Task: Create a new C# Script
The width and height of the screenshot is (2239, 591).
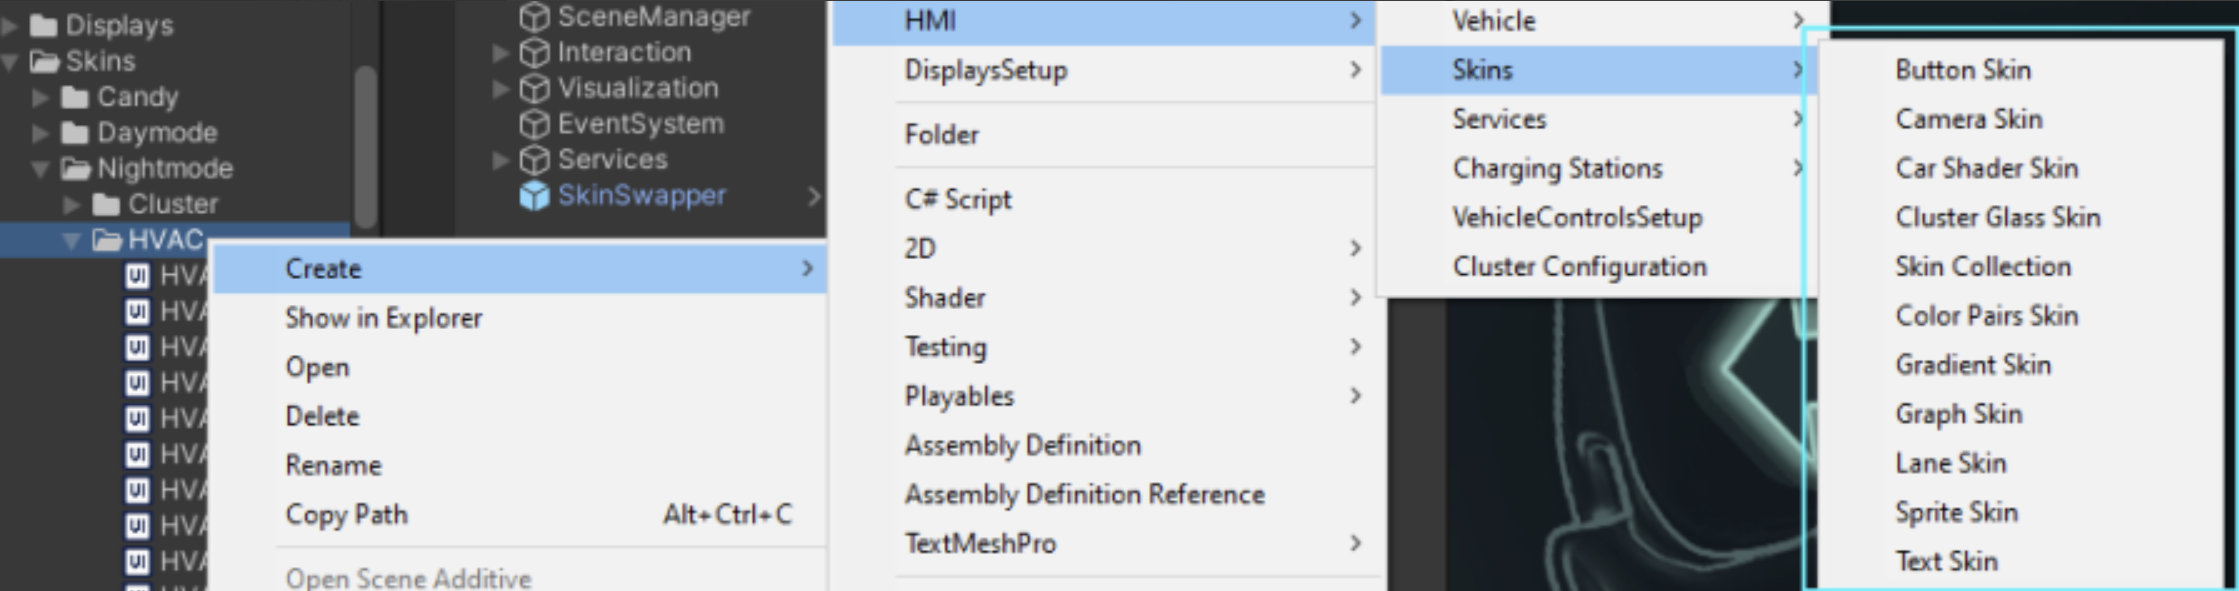Action: tap(957, 199)
